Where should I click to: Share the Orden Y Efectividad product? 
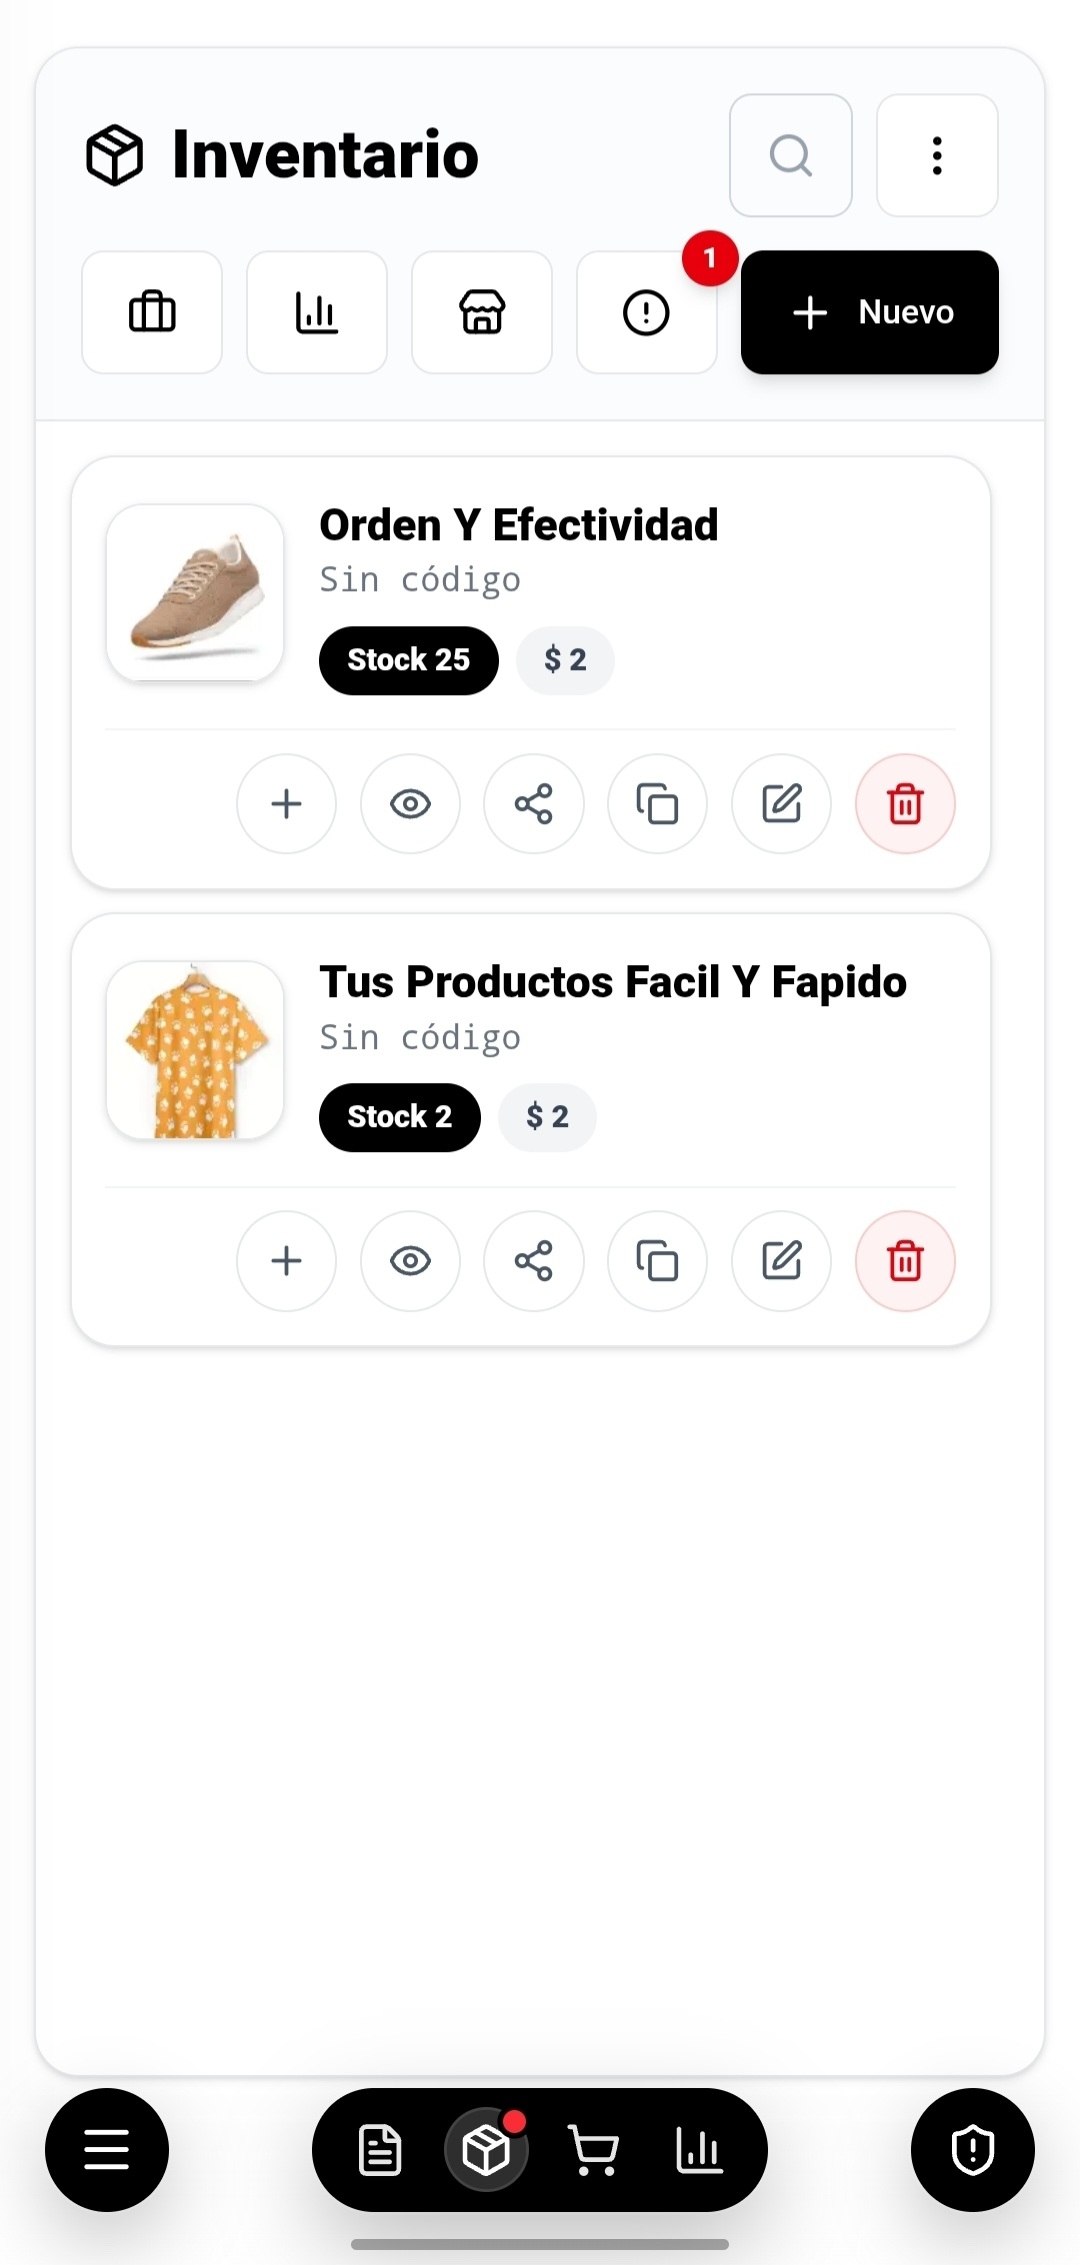(534, 804)
